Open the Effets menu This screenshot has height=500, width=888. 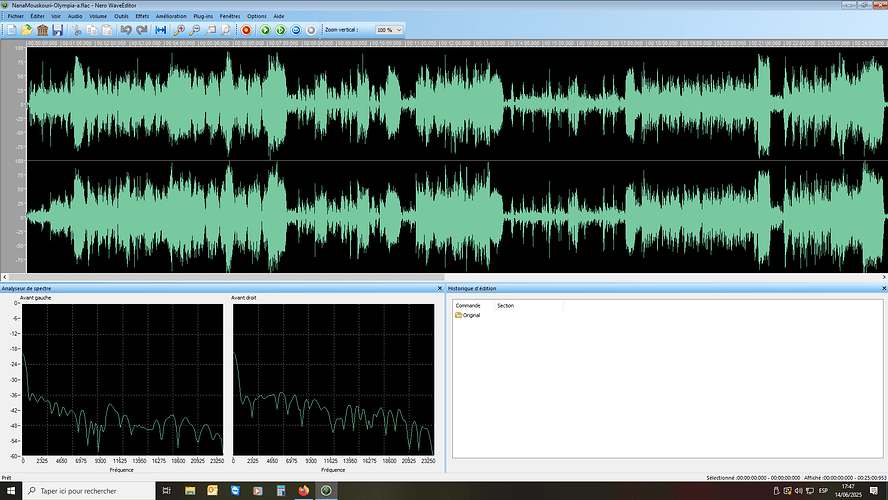142,16
